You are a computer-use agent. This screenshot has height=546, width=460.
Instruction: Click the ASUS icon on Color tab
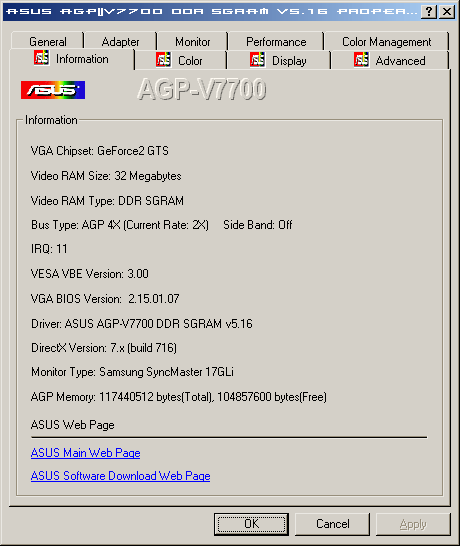[163, 60]
